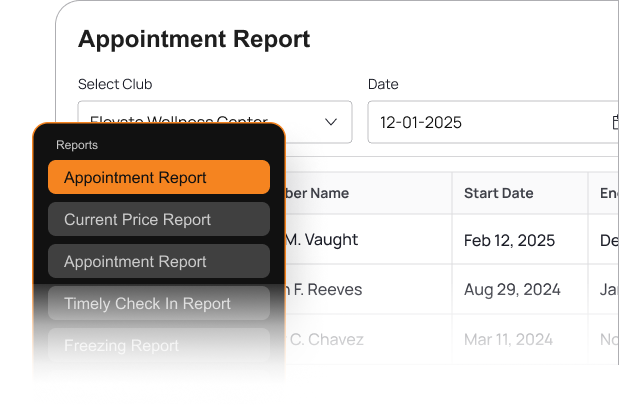The width and height of the screenshot is (619, 406).
Task: Click the Reports label in the menu panel
Action: (77, 145)
